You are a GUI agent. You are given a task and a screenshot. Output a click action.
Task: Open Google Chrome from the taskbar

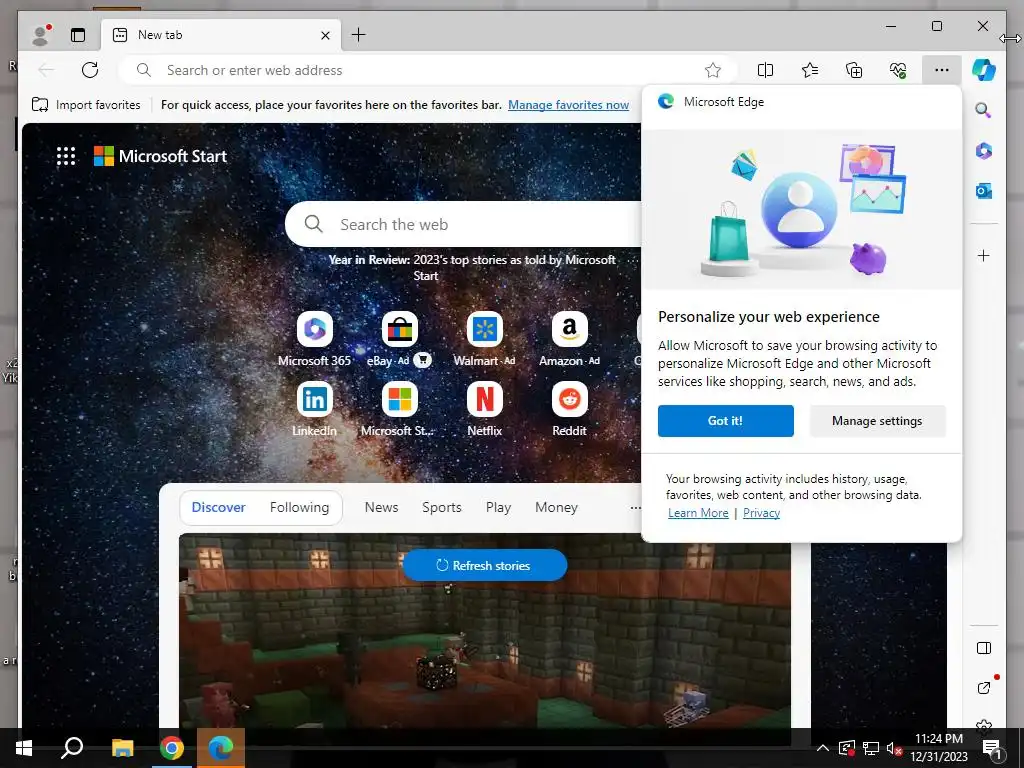[172, 748]
